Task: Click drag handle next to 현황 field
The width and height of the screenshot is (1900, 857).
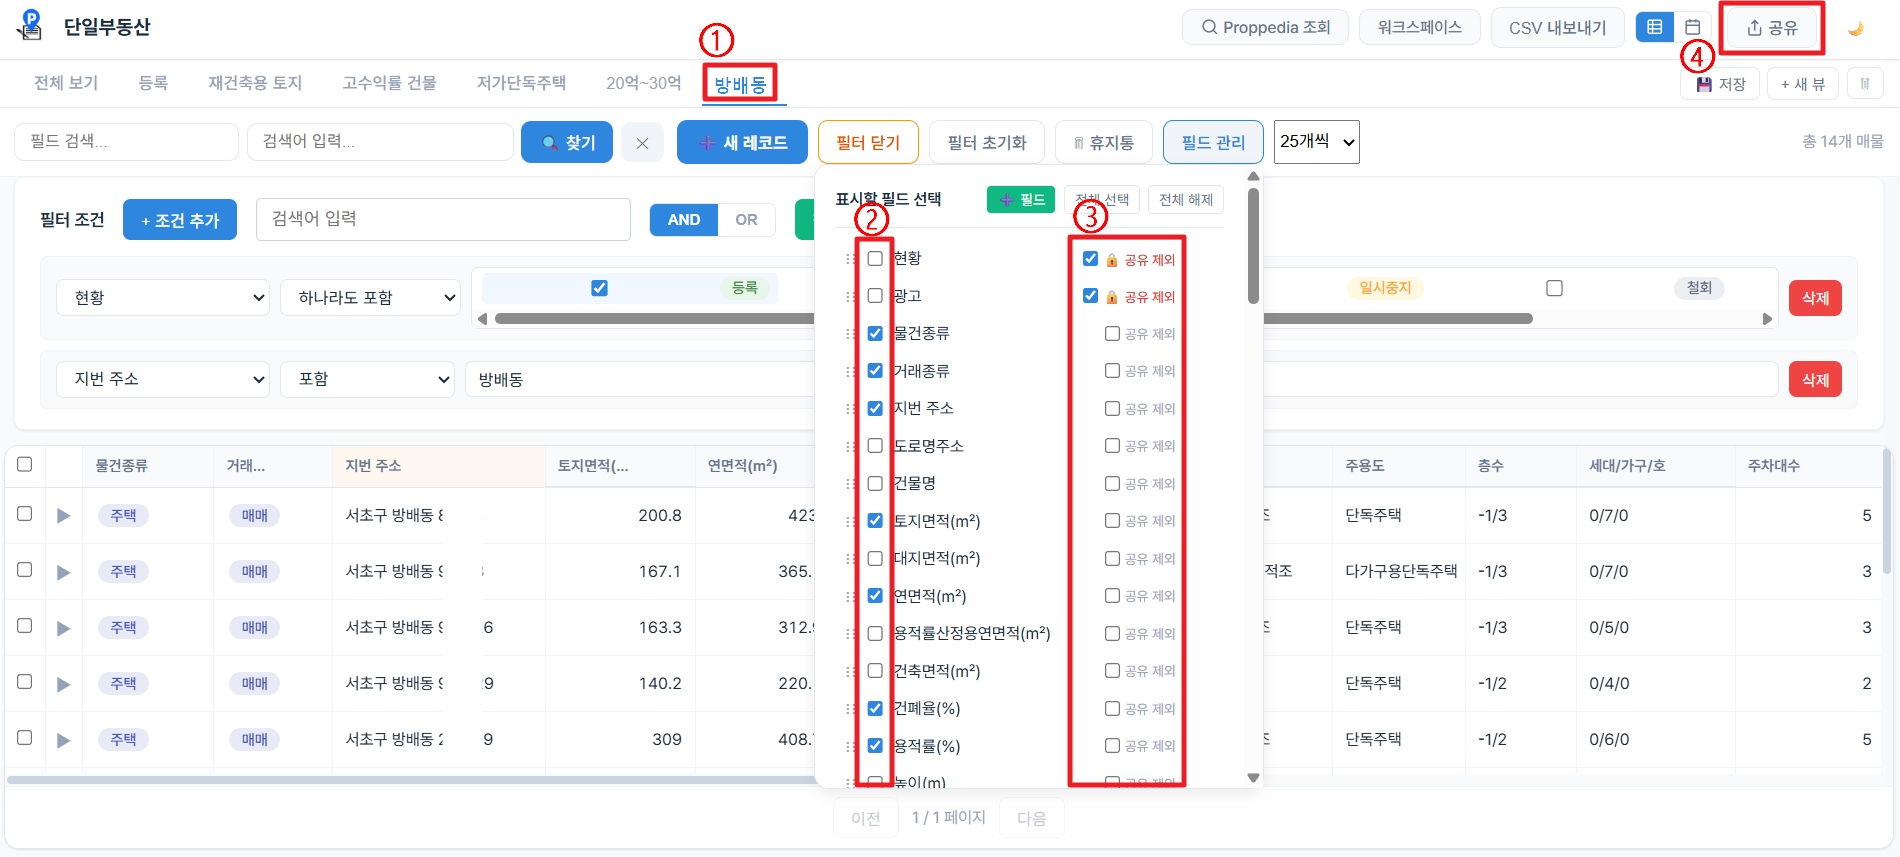Action: (850, 259)
